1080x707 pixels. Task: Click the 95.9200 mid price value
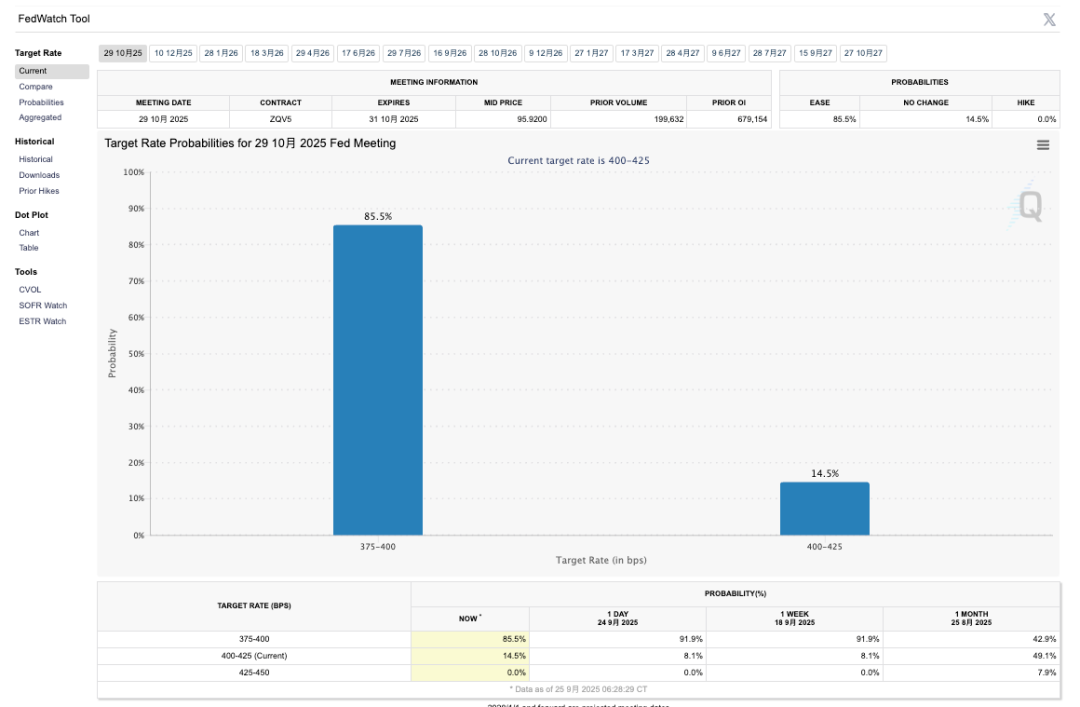532,119
